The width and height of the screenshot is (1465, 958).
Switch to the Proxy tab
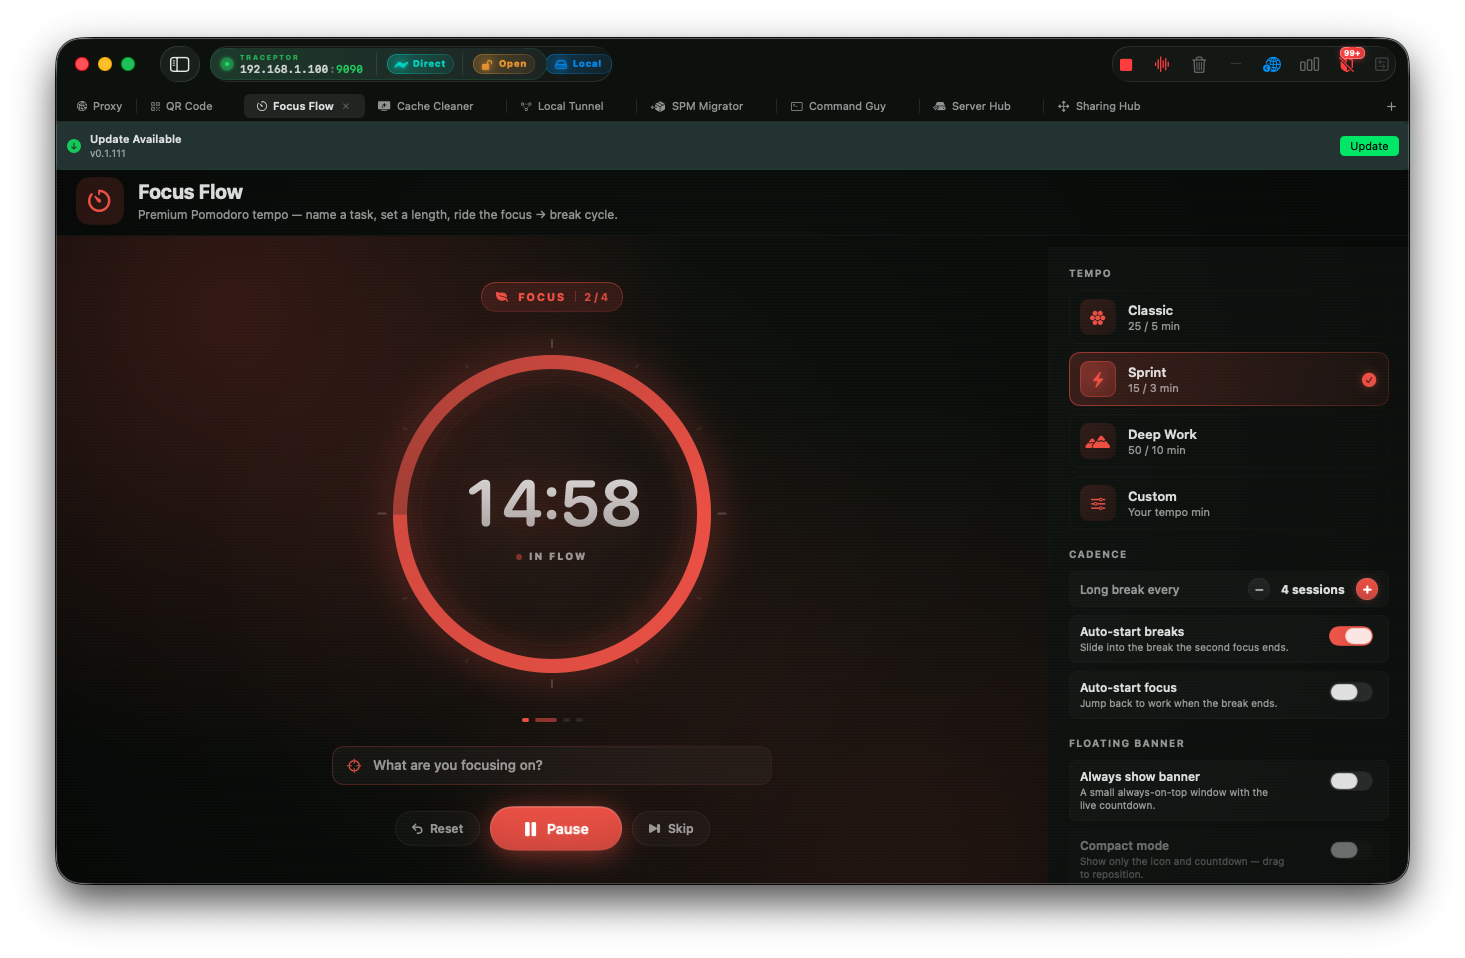pyautogui.click(x=99, y=106)
